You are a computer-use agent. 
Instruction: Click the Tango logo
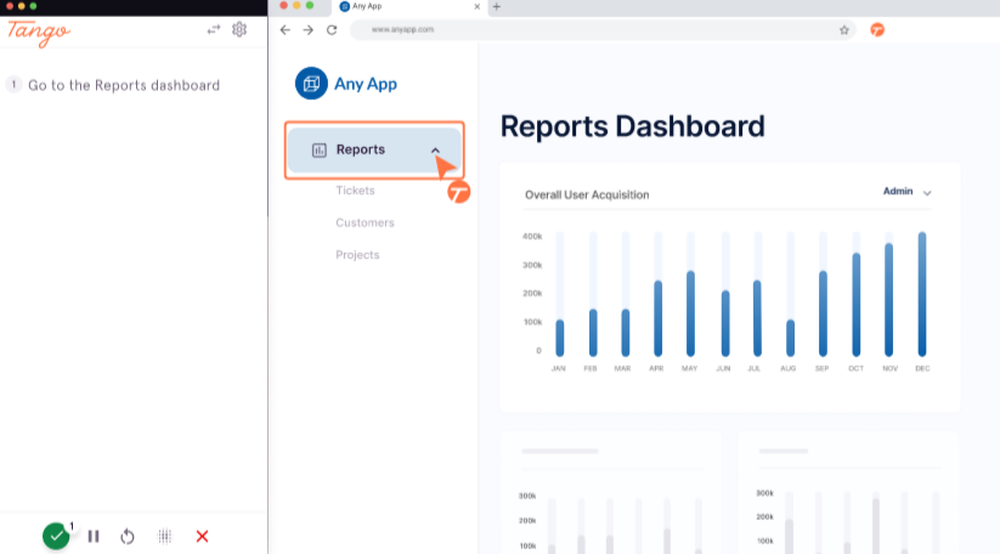click(39, 33)
